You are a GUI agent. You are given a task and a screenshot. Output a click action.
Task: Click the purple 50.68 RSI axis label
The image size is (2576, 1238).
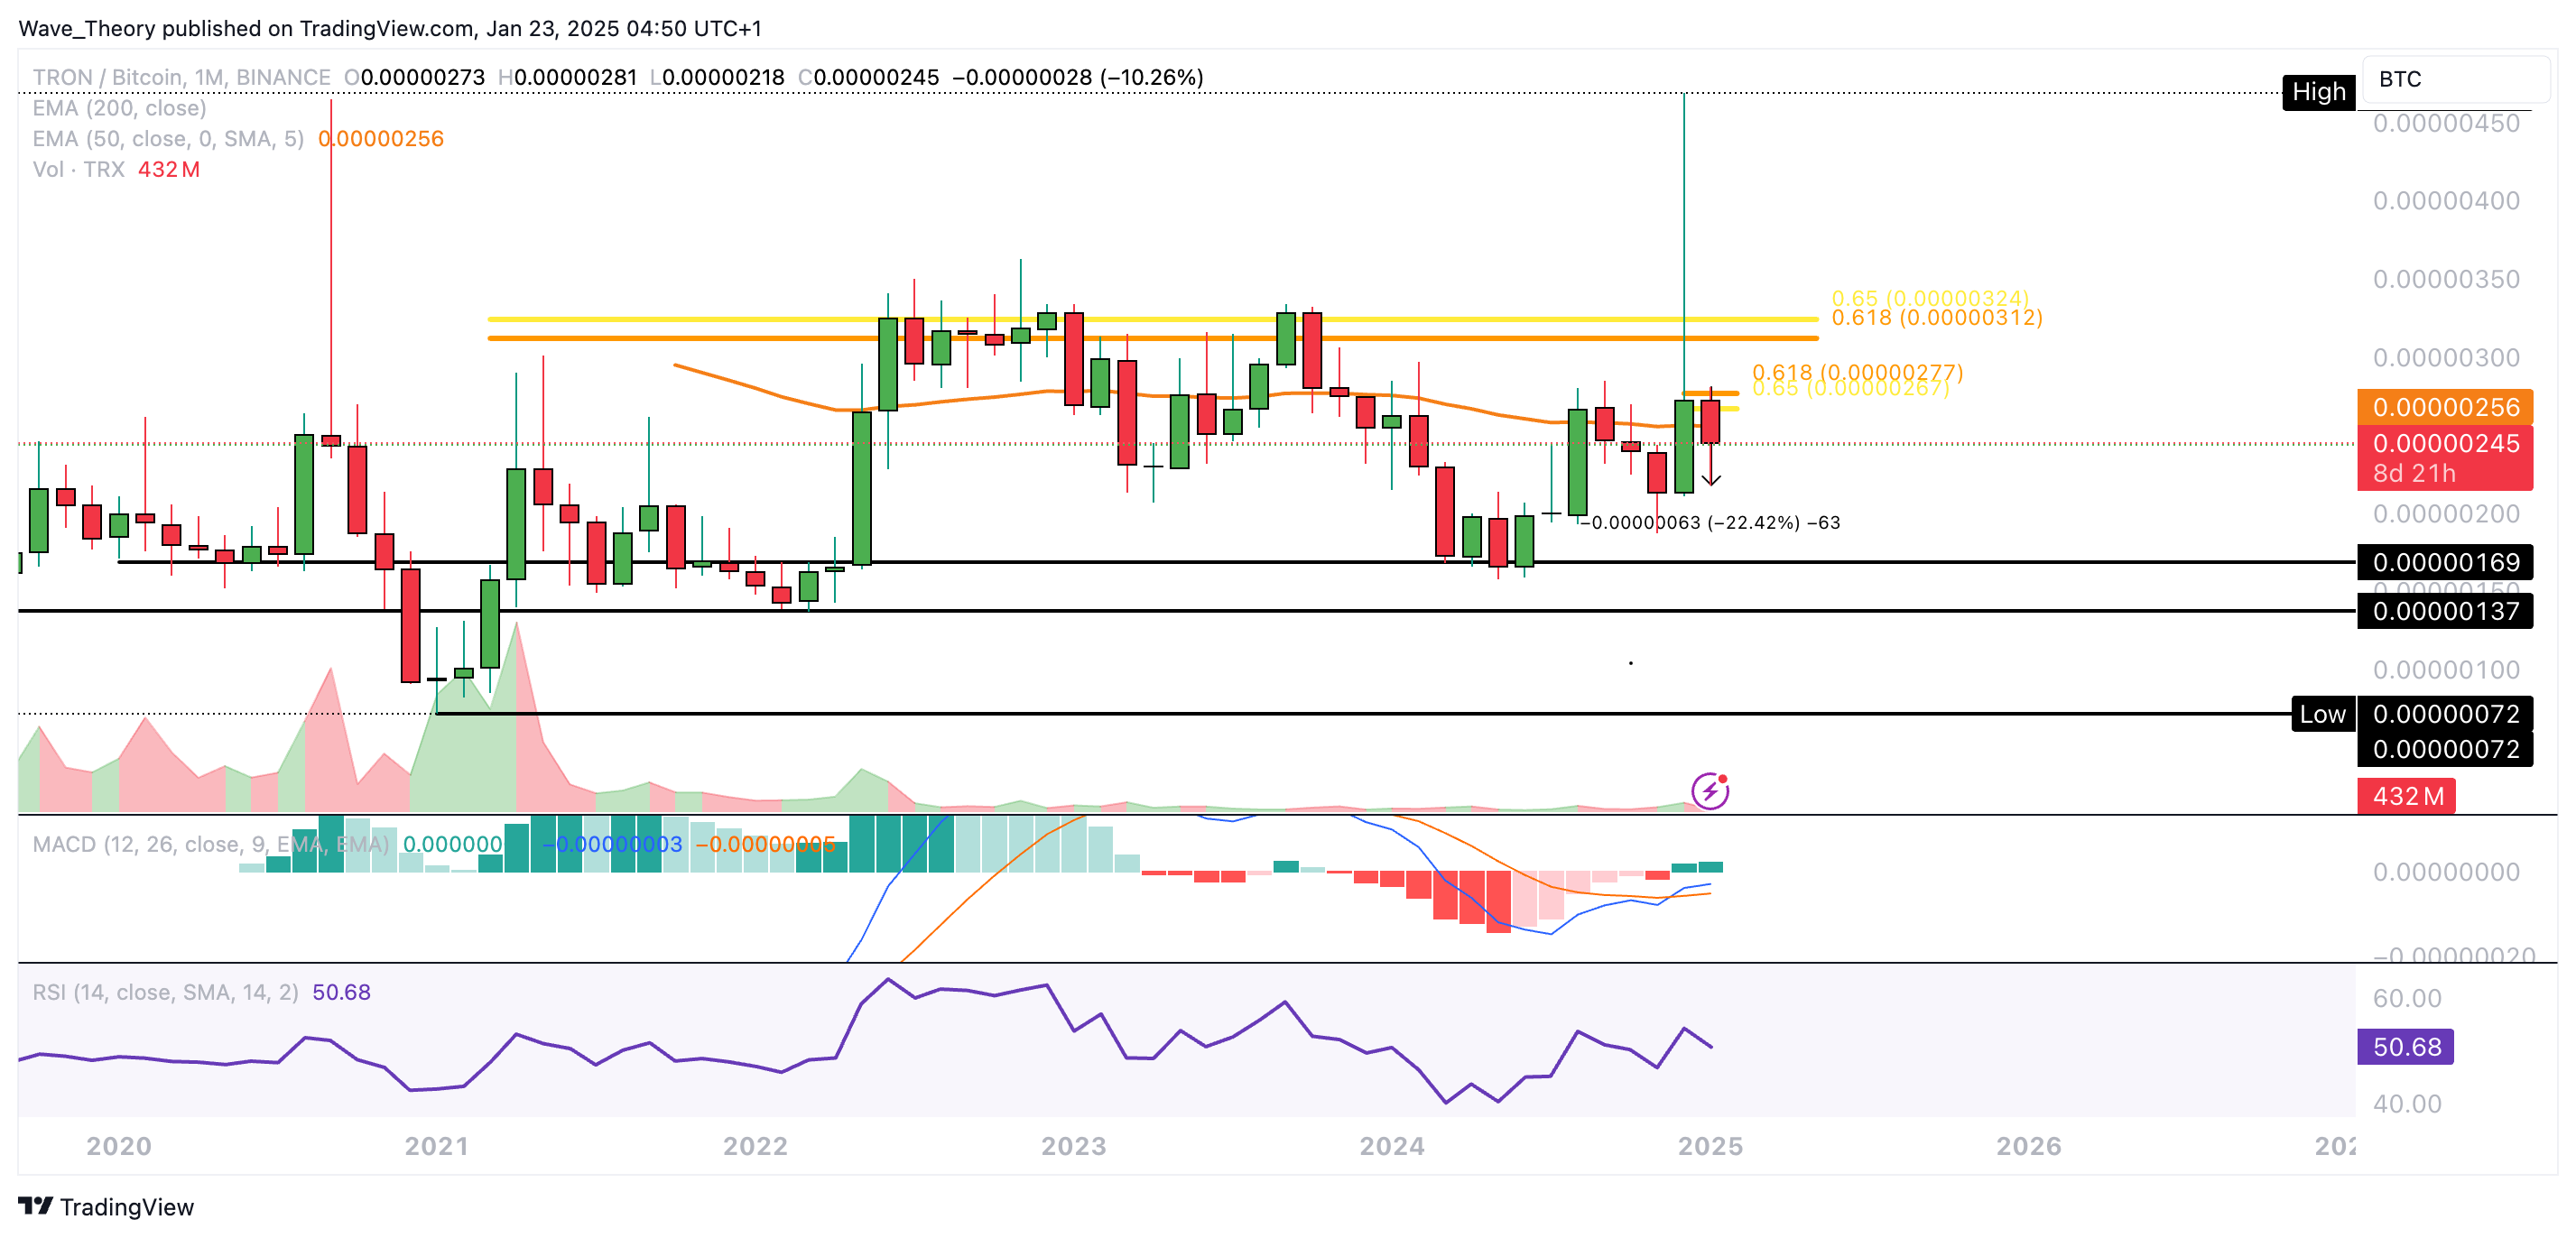(x=2405, y=1047)
